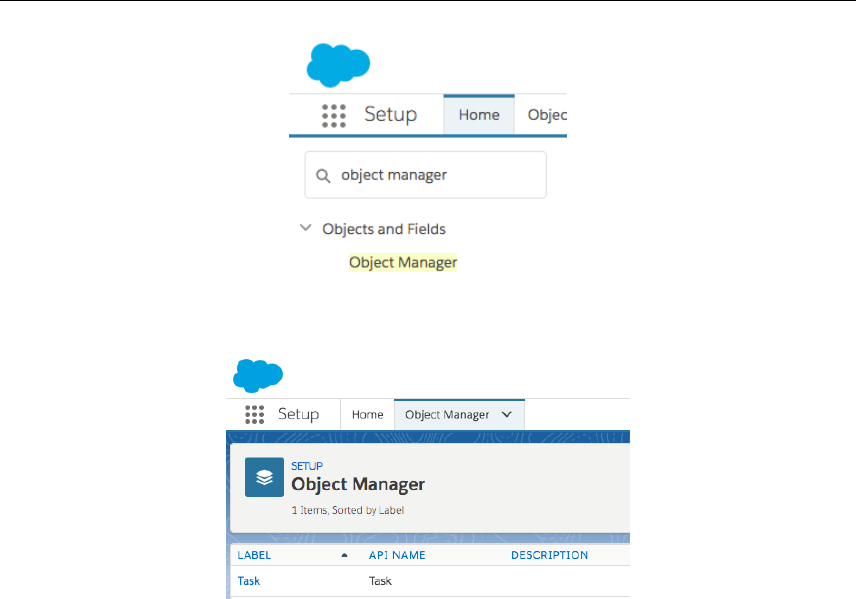Click the search magnifier icon in Quick Find
Viewport: 856px width, 599px height.
[323, 176]
